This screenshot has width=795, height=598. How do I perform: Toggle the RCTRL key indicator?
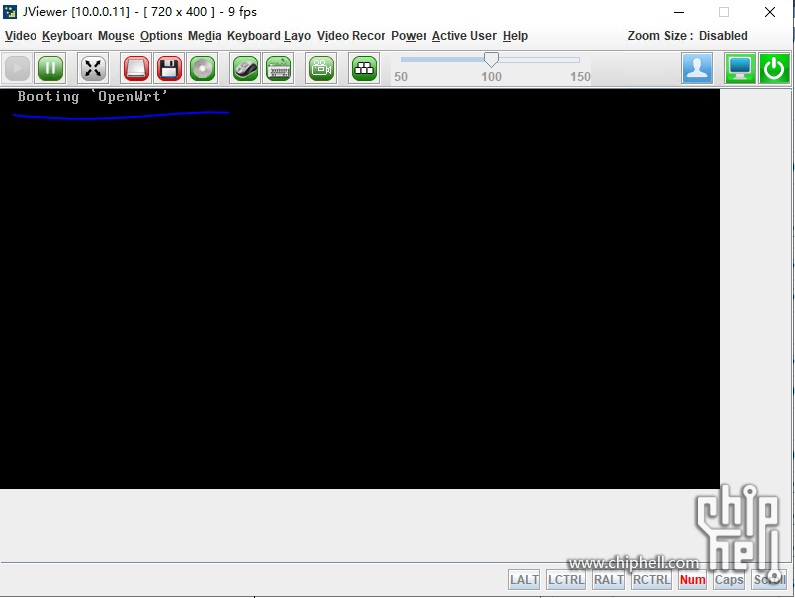[x=652, y=580]
